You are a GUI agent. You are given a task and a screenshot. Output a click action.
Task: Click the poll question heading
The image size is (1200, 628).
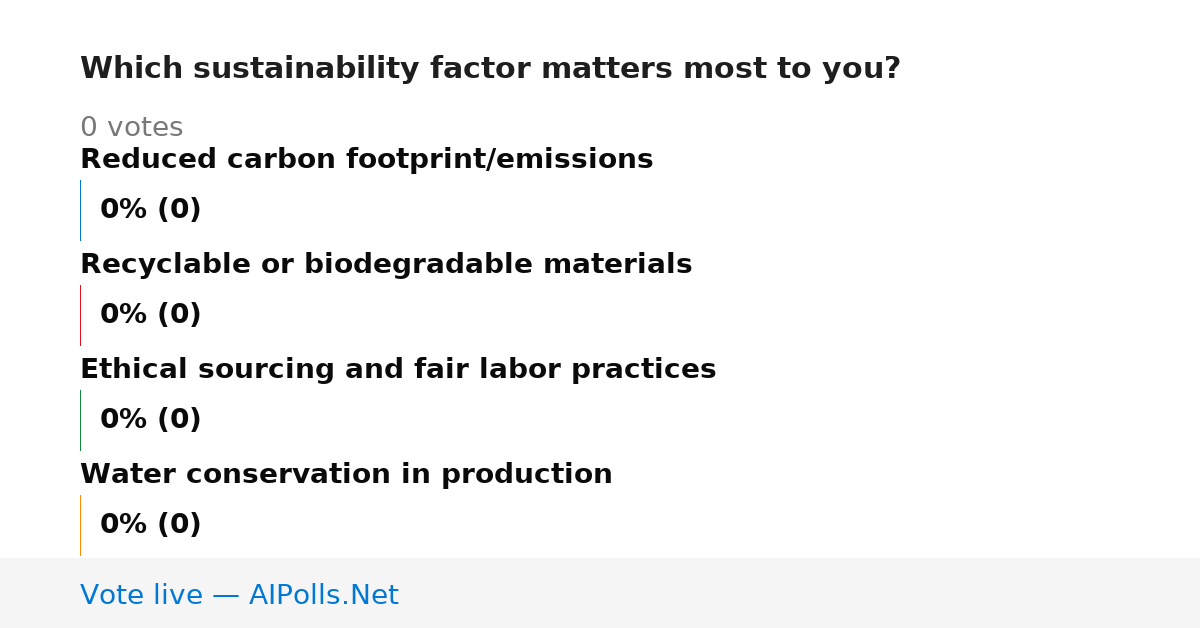point(490,69)
